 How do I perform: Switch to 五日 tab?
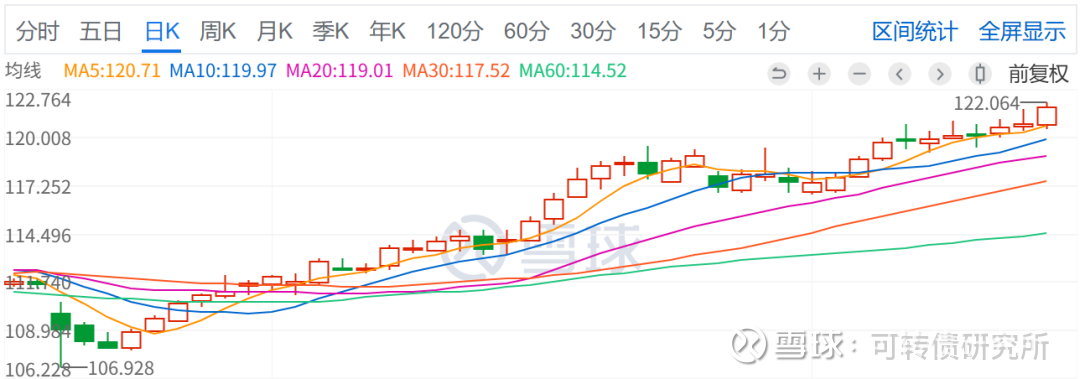pyautogui.click(x=101, y=31)
